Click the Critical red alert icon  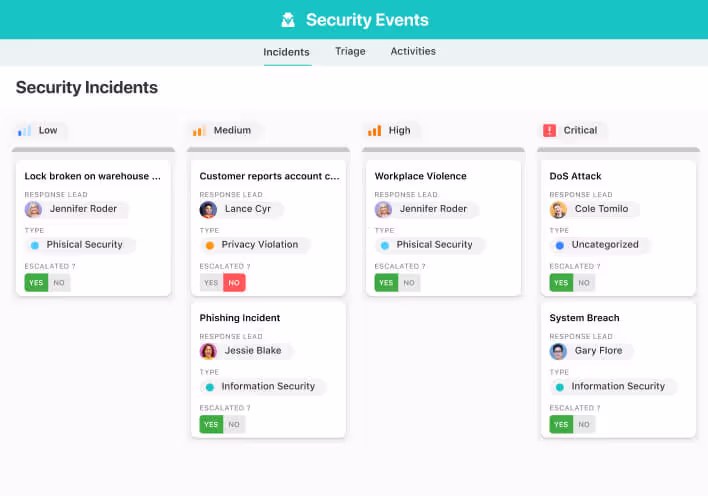pyautogui.click(x=549, y=130)
